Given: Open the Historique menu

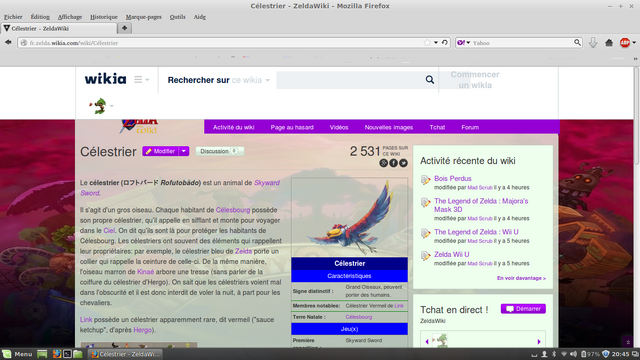Looking at the screenshot, I should coord(104,17).
